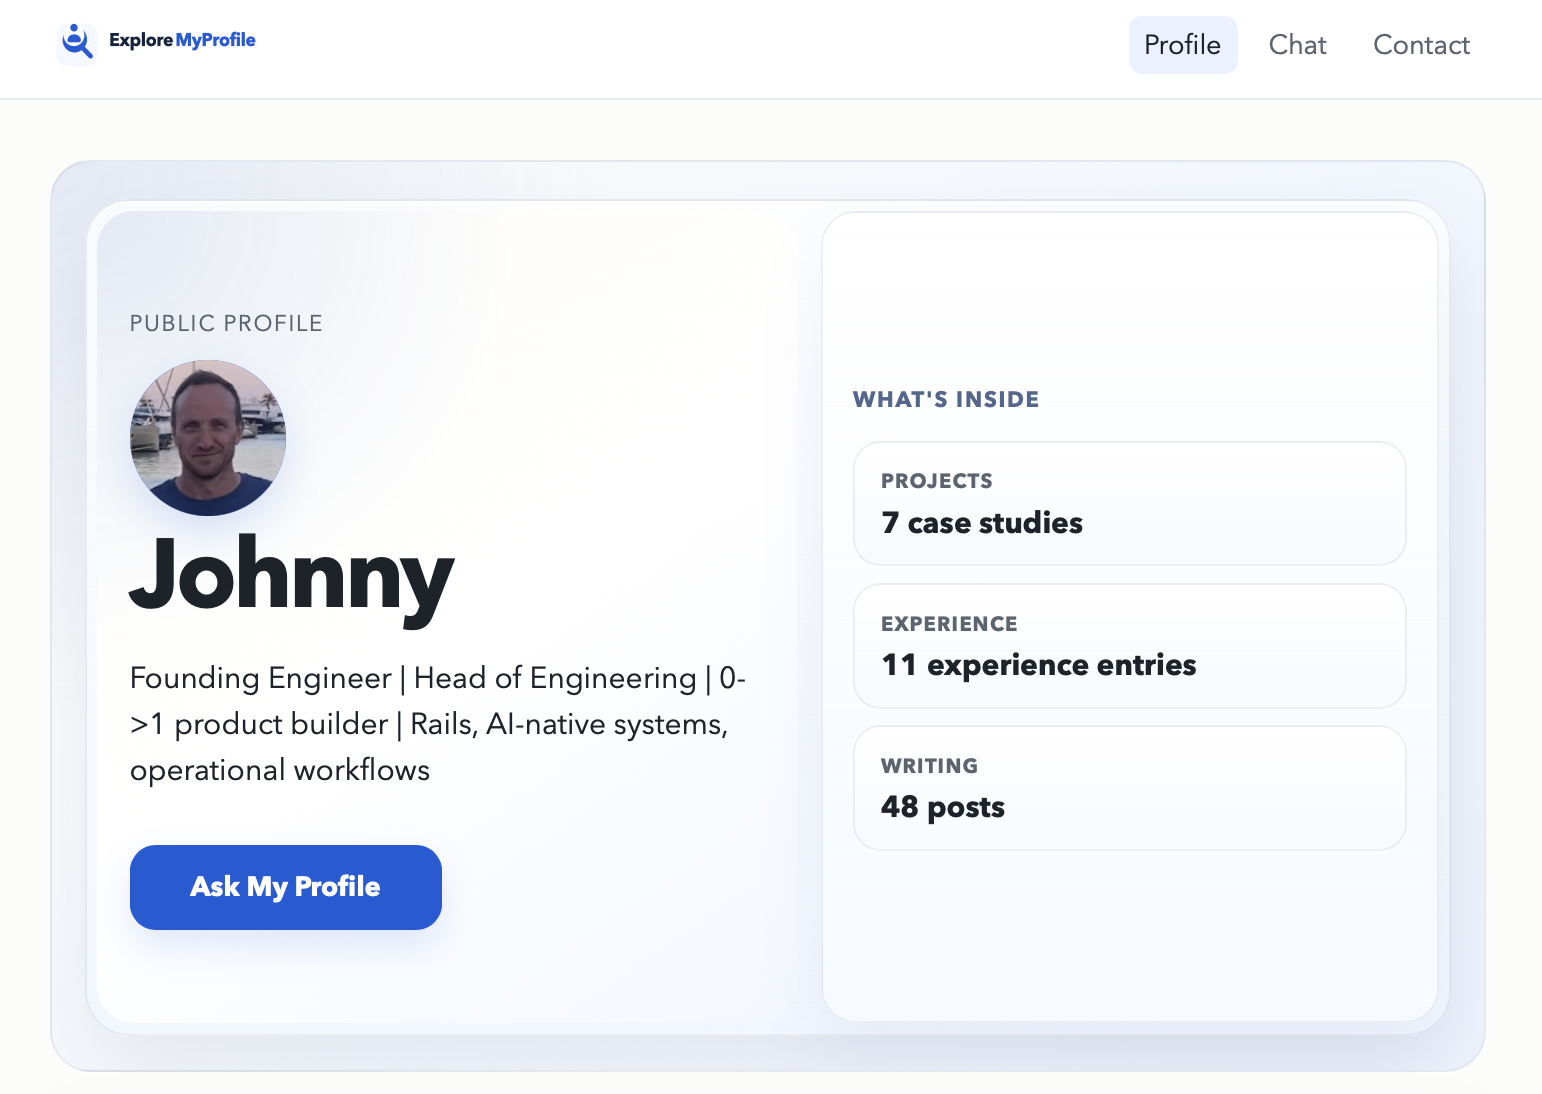
Task: Click the Experience label above entries count
Action: pyautogui.click(x=949, y=623)
